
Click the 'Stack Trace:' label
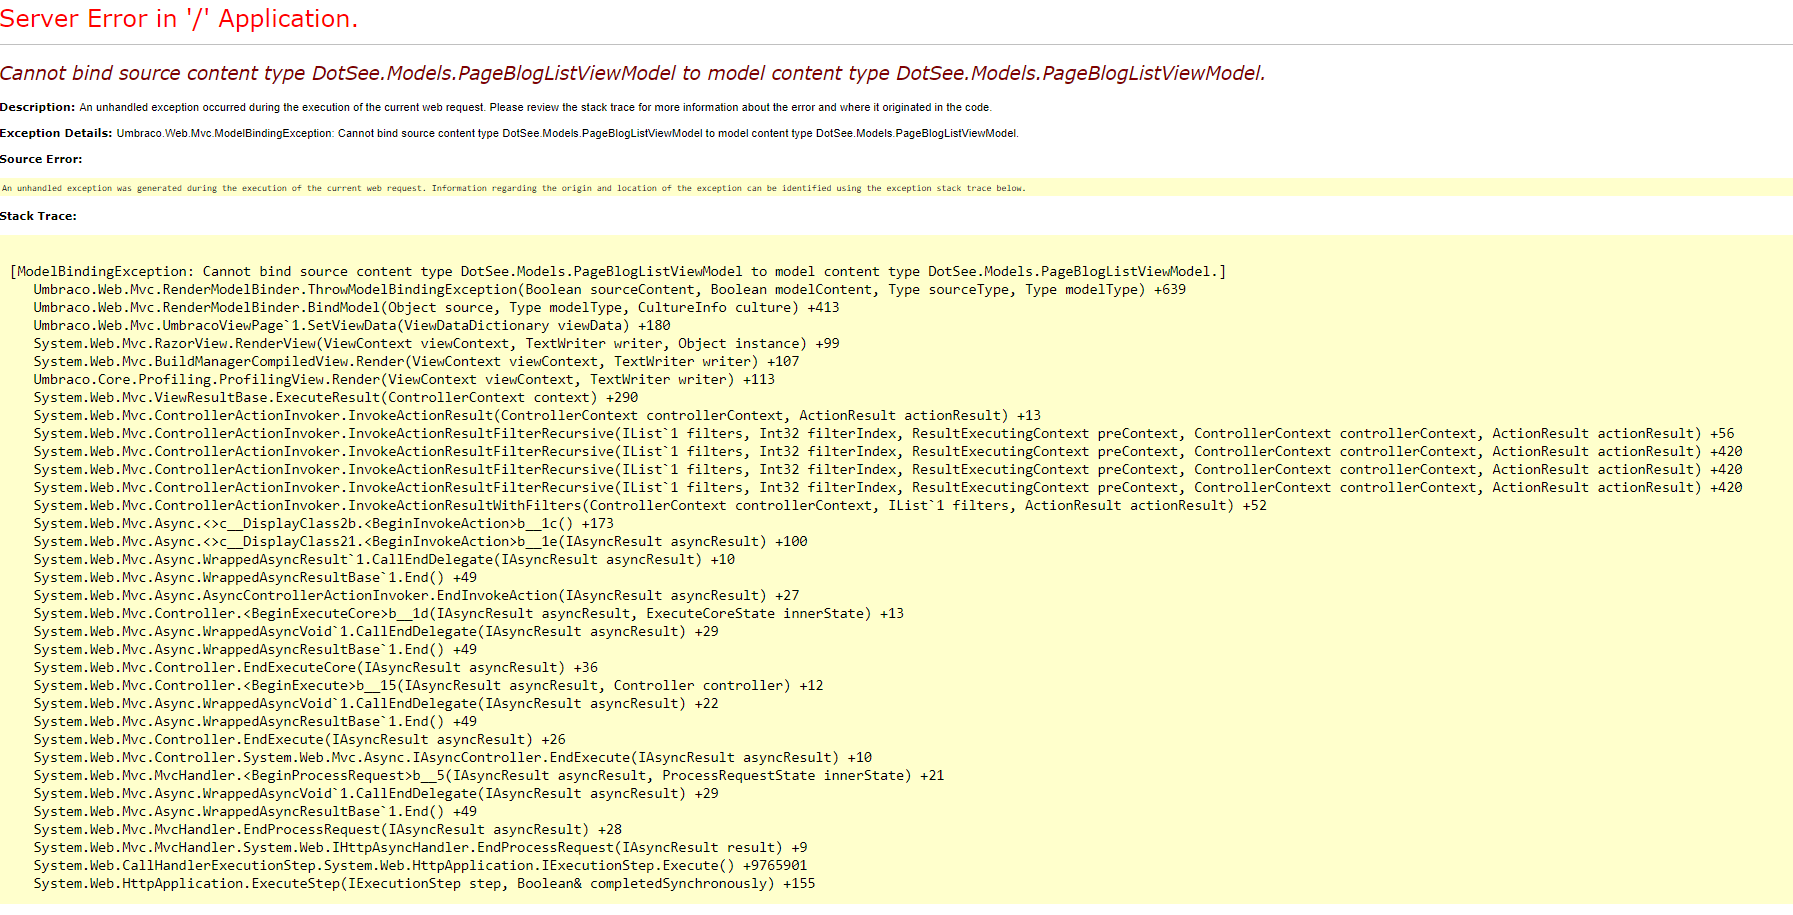click(38, 216)
